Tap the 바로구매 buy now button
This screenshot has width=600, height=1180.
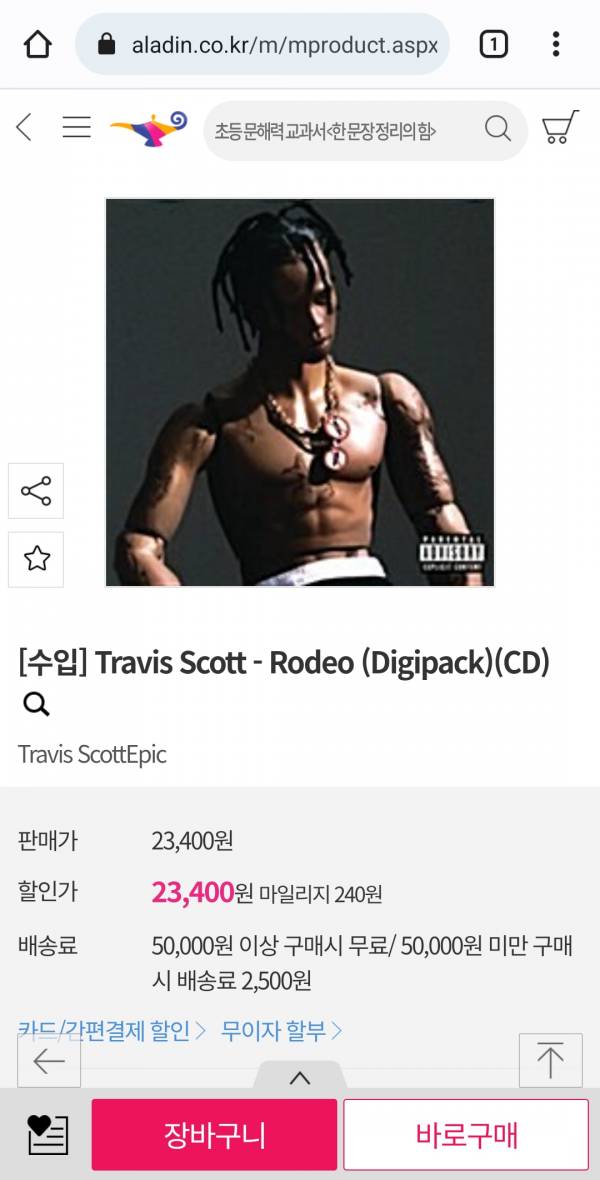tap(466, 1135)
